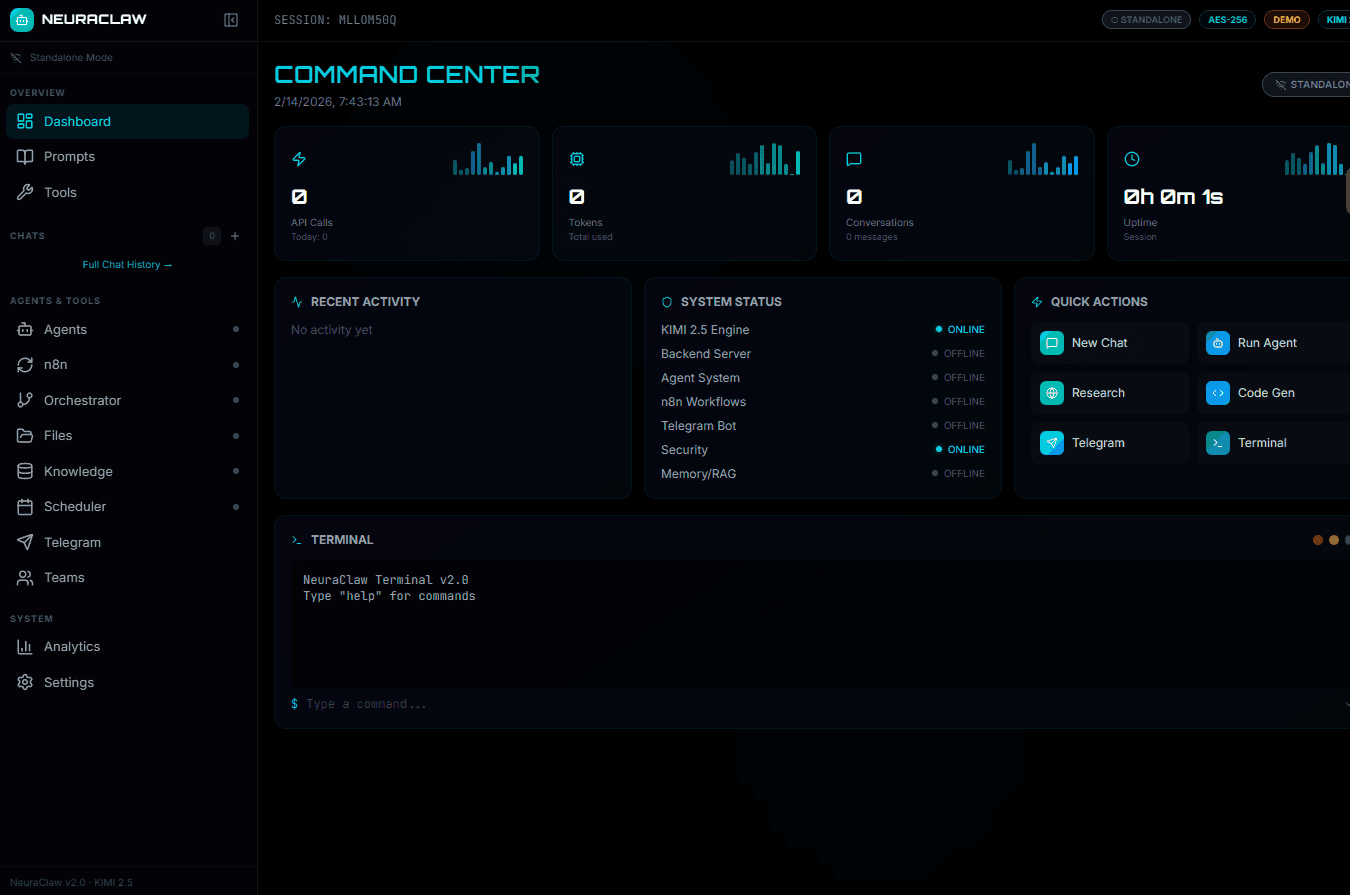
Task: Select the Code Gen quick action icon
Action: click(1217, 392)
